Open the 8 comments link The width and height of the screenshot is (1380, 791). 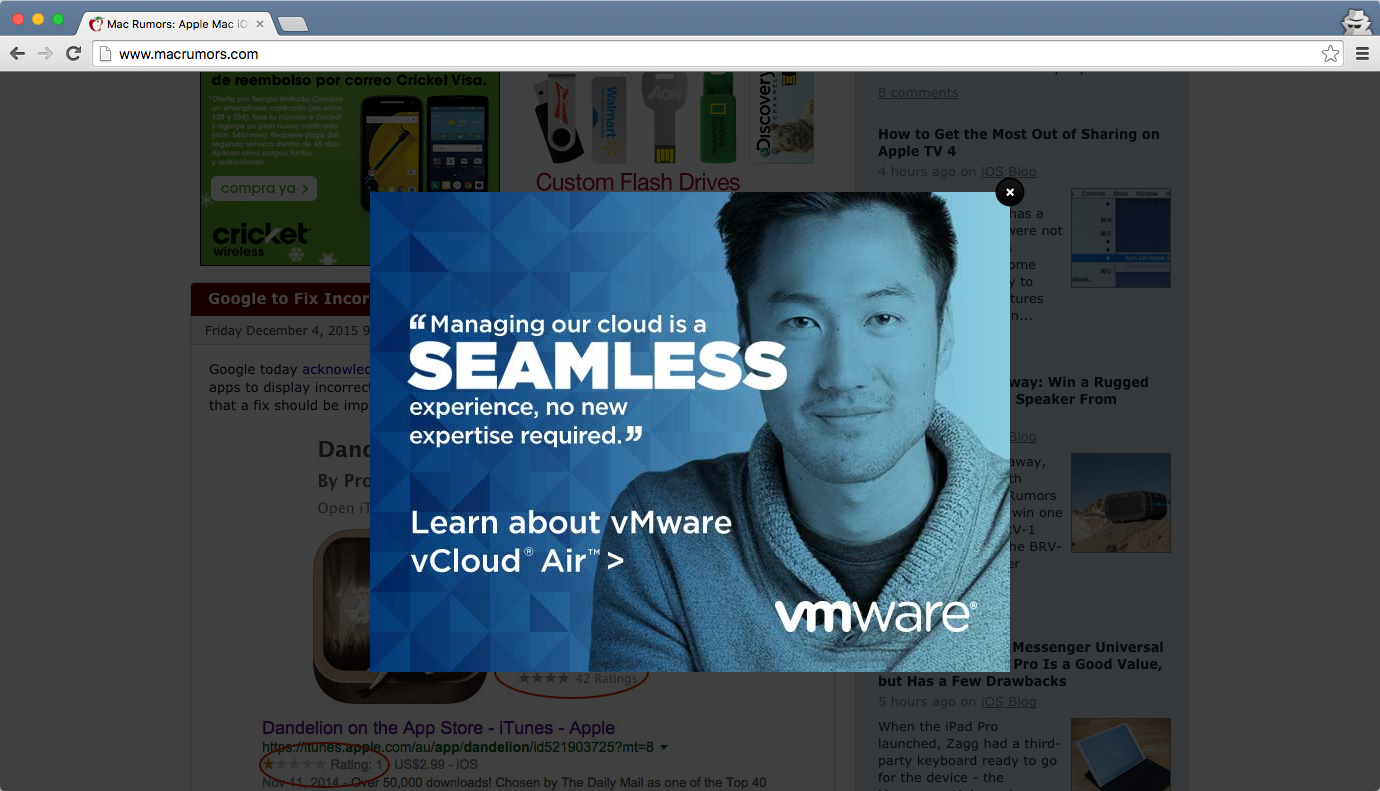point(918,92)
